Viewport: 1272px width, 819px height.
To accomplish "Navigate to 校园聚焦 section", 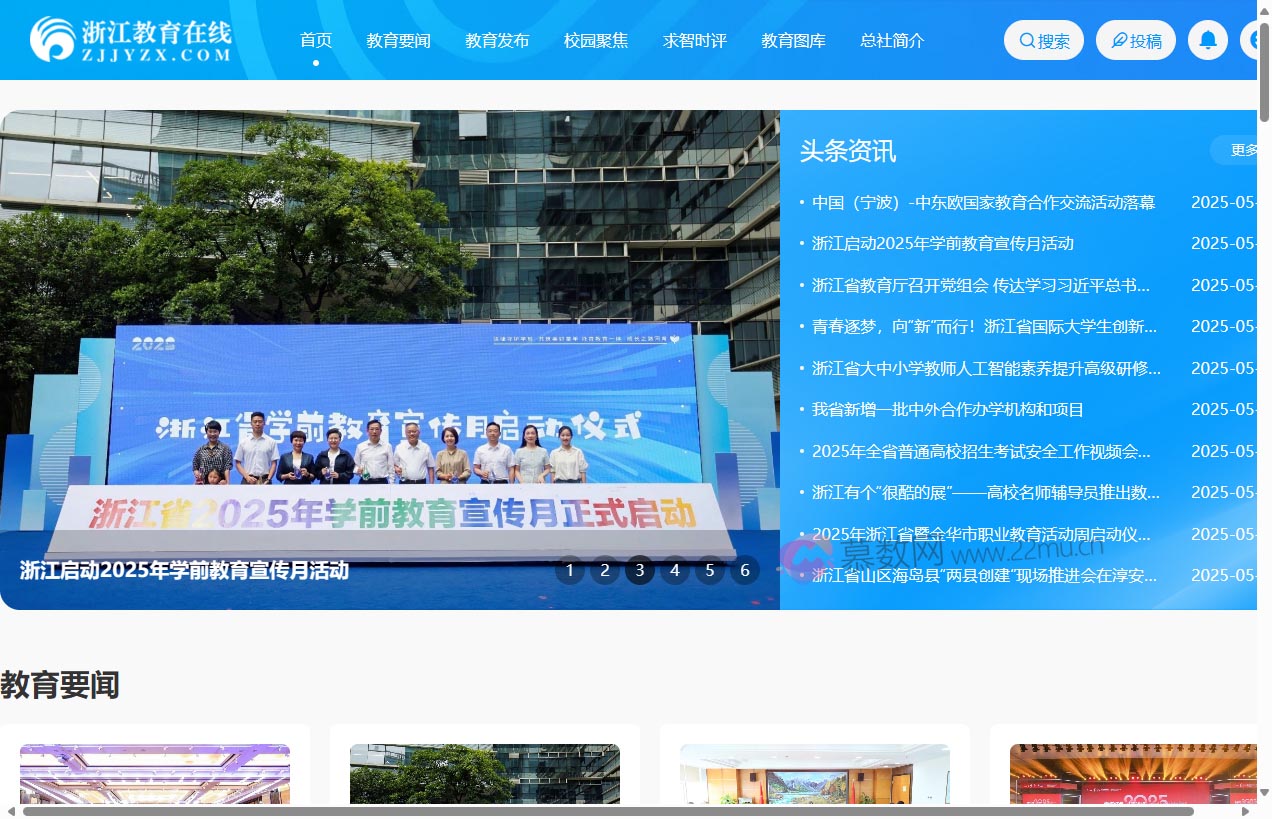I will point(597,40).
